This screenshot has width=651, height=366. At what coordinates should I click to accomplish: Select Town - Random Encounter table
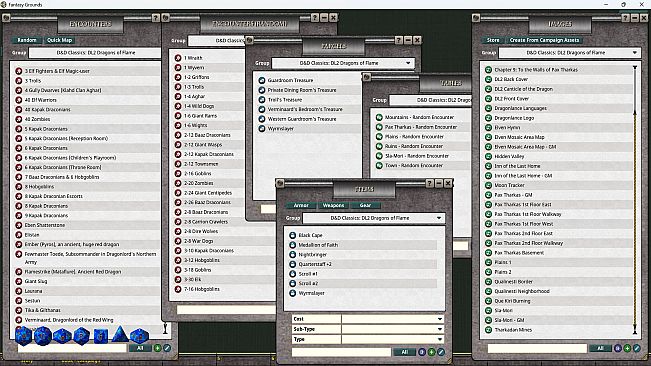[414, 165]
